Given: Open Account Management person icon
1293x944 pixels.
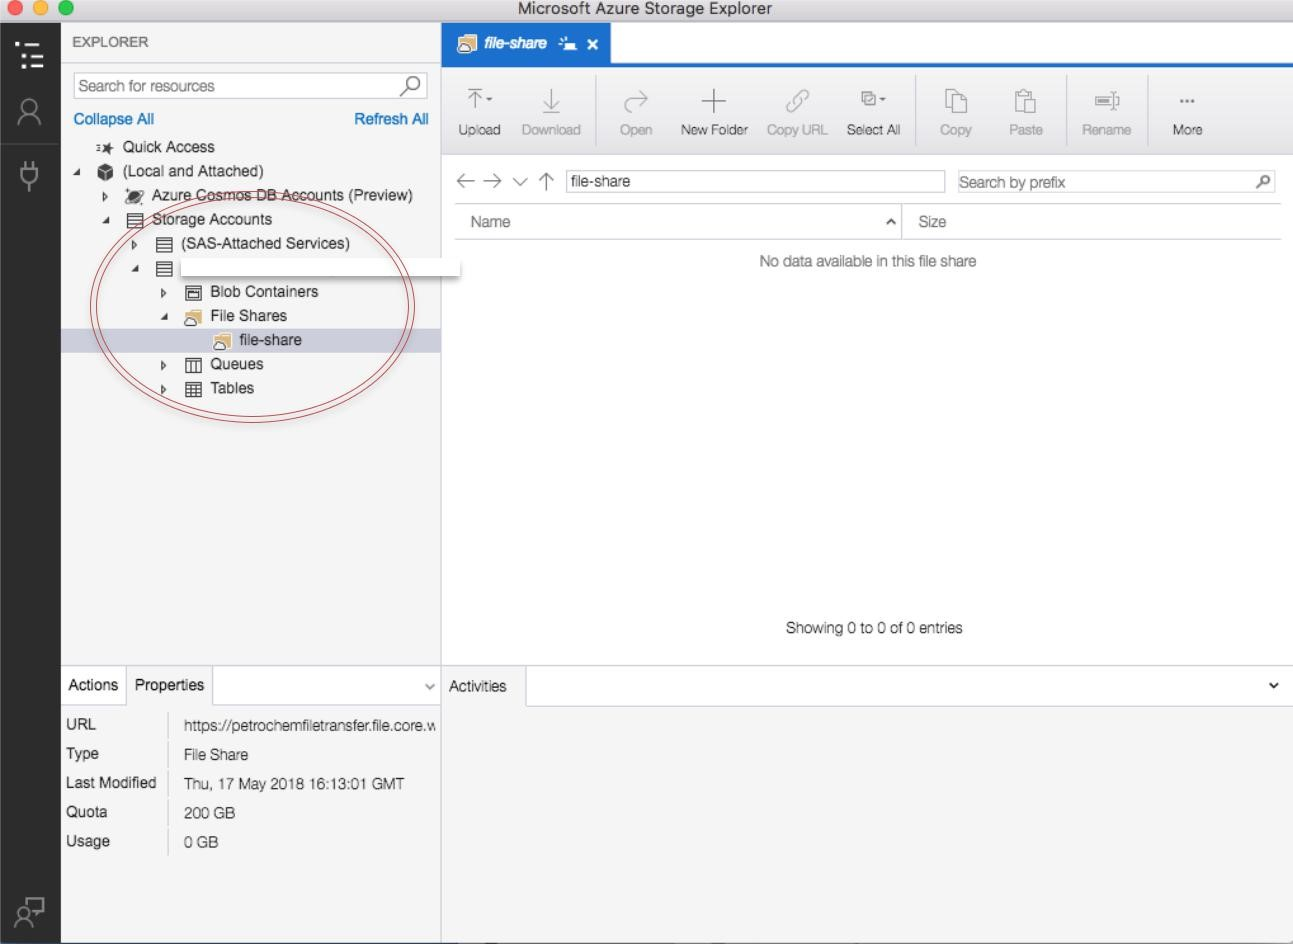Looking at the screenshot, I should [x=30, y=112].
